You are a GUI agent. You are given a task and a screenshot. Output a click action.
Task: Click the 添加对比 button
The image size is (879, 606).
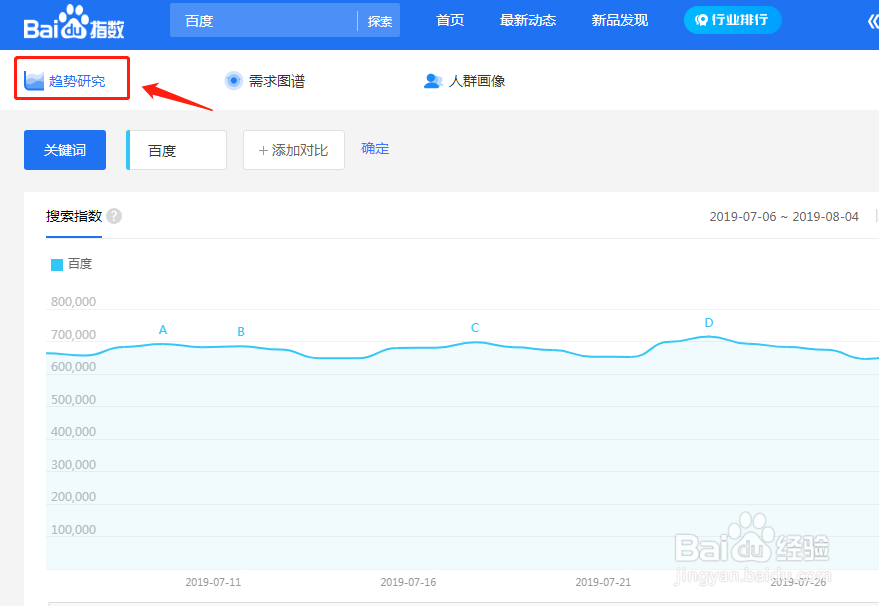pyautogui.click(x=294, y=150)
